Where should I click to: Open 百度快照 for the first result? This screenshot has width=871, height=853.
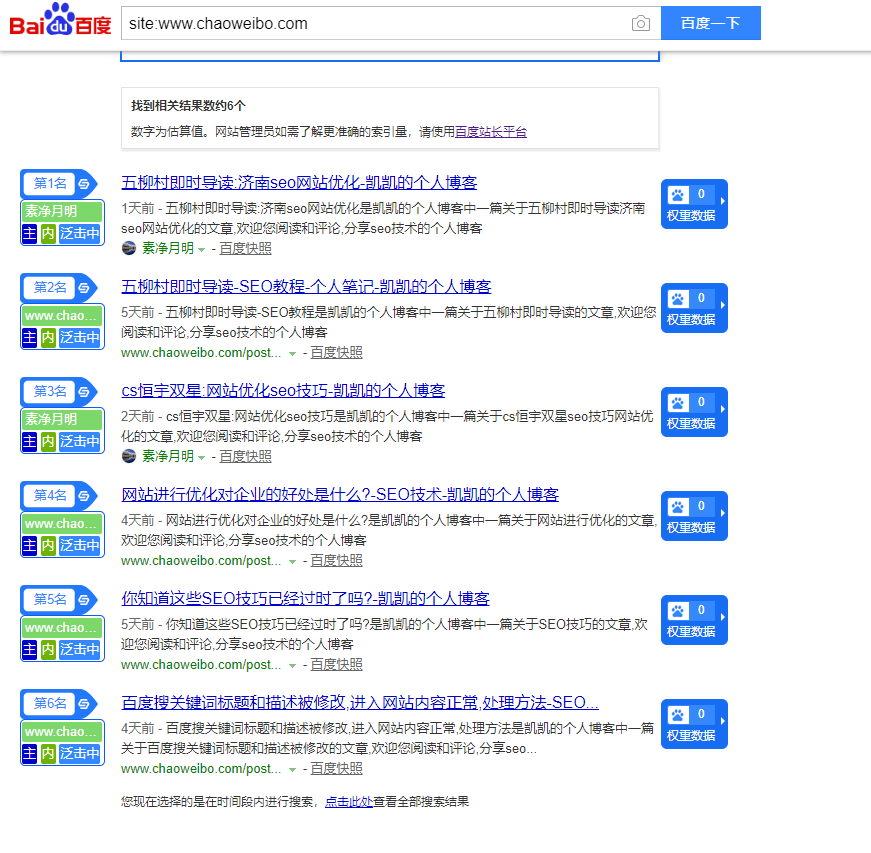tap(246, 249)
